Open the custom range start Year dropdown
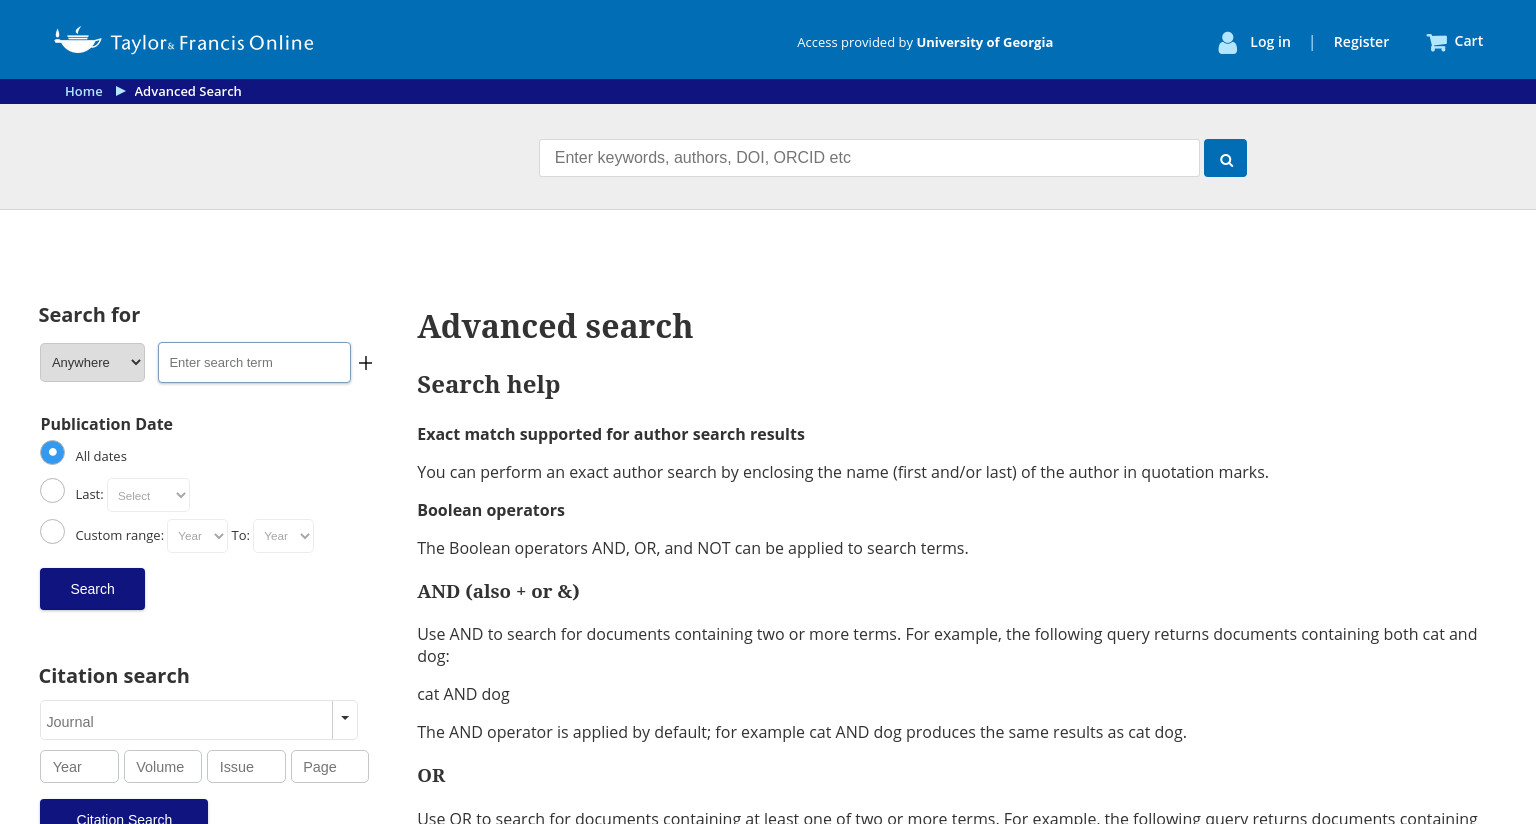Viewport: 1536px width, 824px height. click(x=197, y=536)
